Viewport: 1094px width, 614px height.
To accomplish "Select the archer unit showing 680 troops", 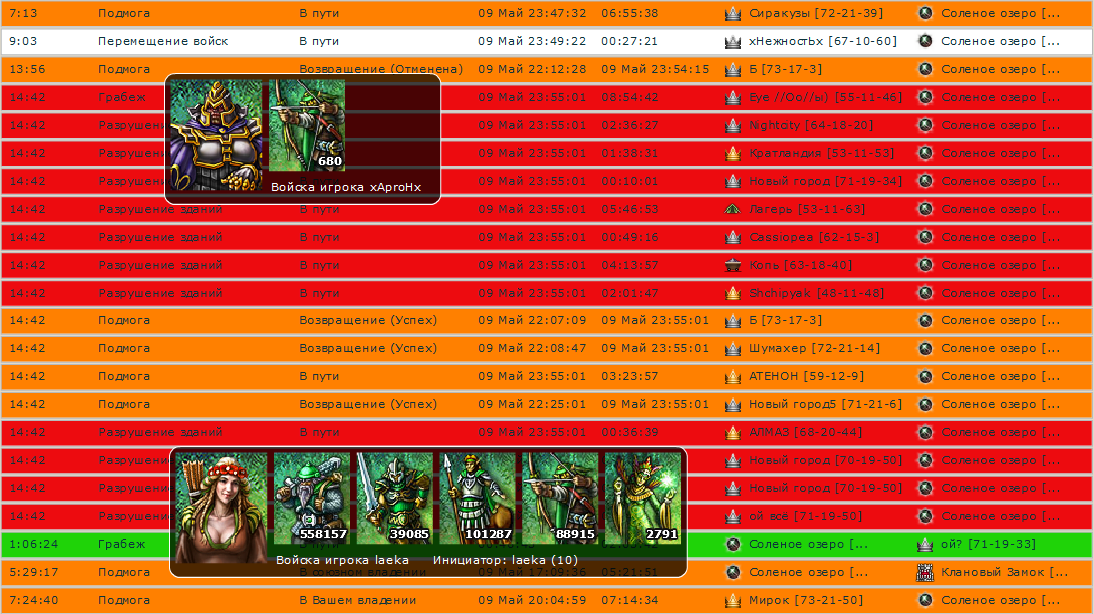I will click(306, 126).
